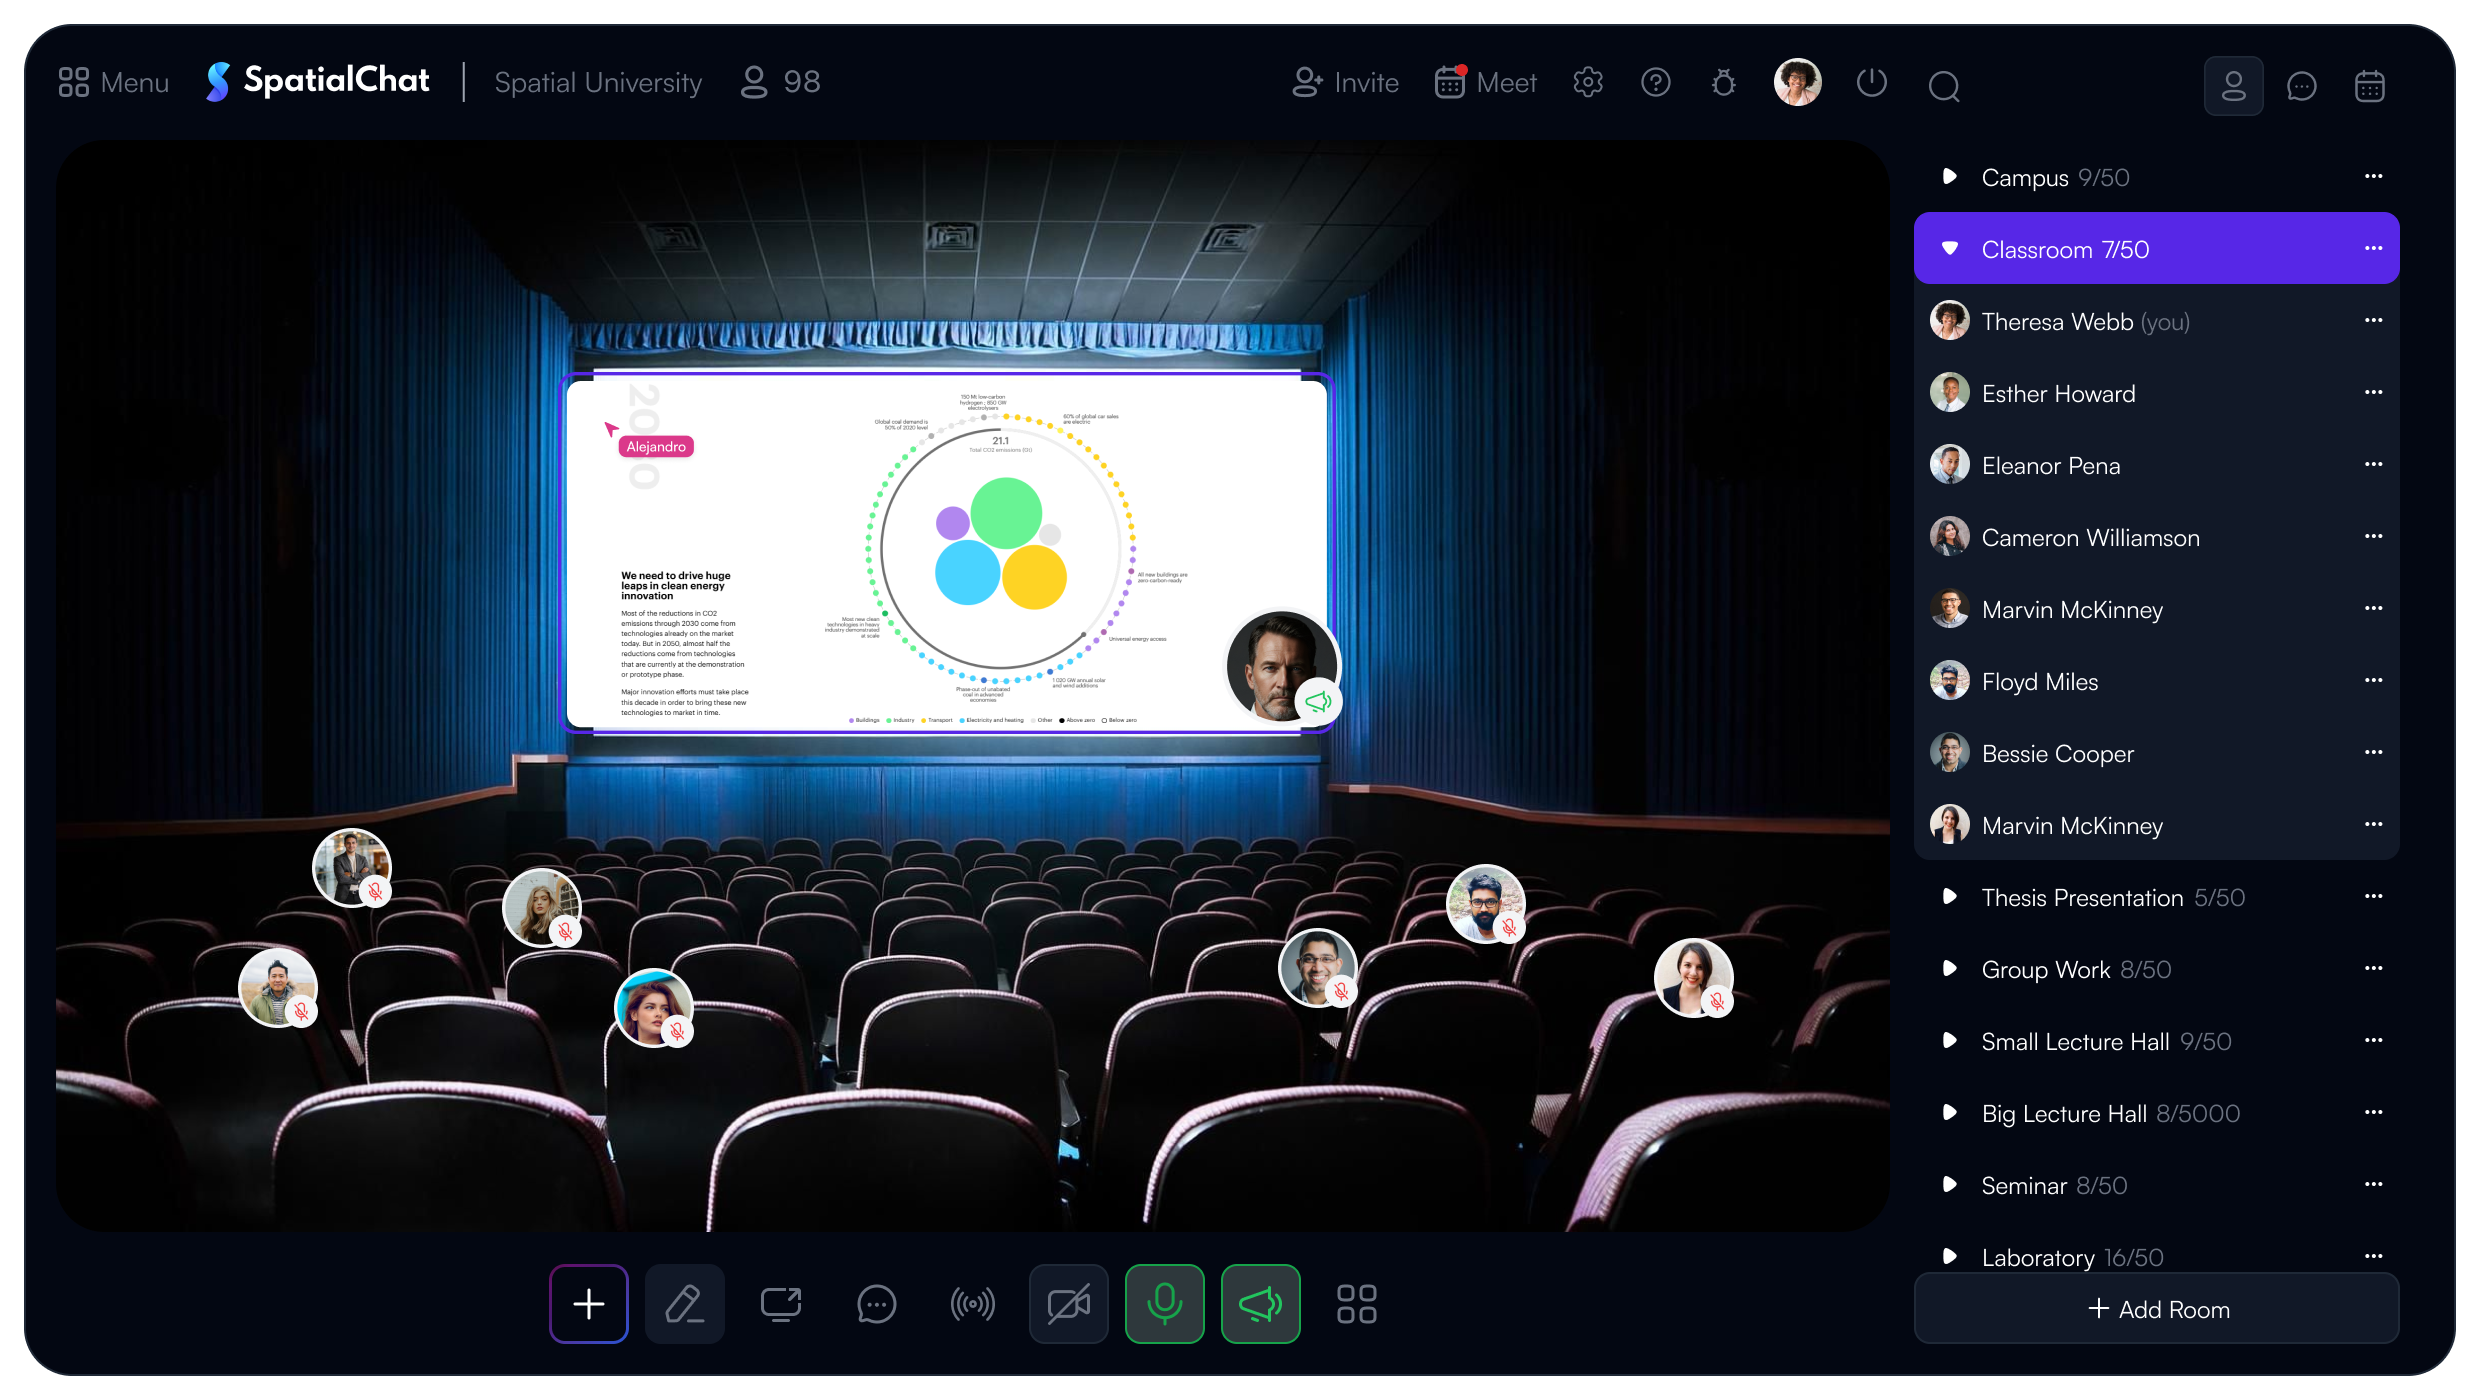
Task: Click the plus add content button
Action: click(x=589, y=1304)
